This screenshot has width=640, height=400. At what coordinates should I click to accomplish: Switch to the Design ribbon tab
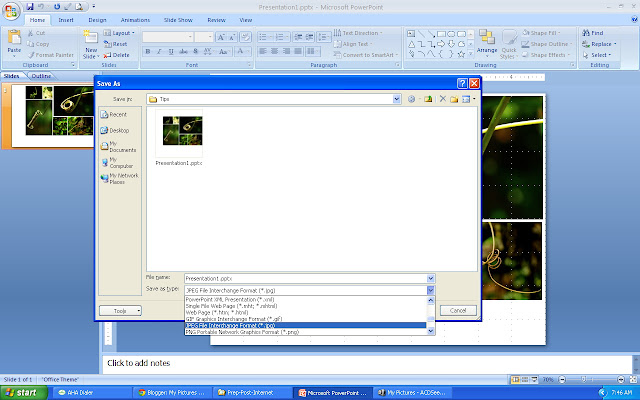[x=97, y=20]
